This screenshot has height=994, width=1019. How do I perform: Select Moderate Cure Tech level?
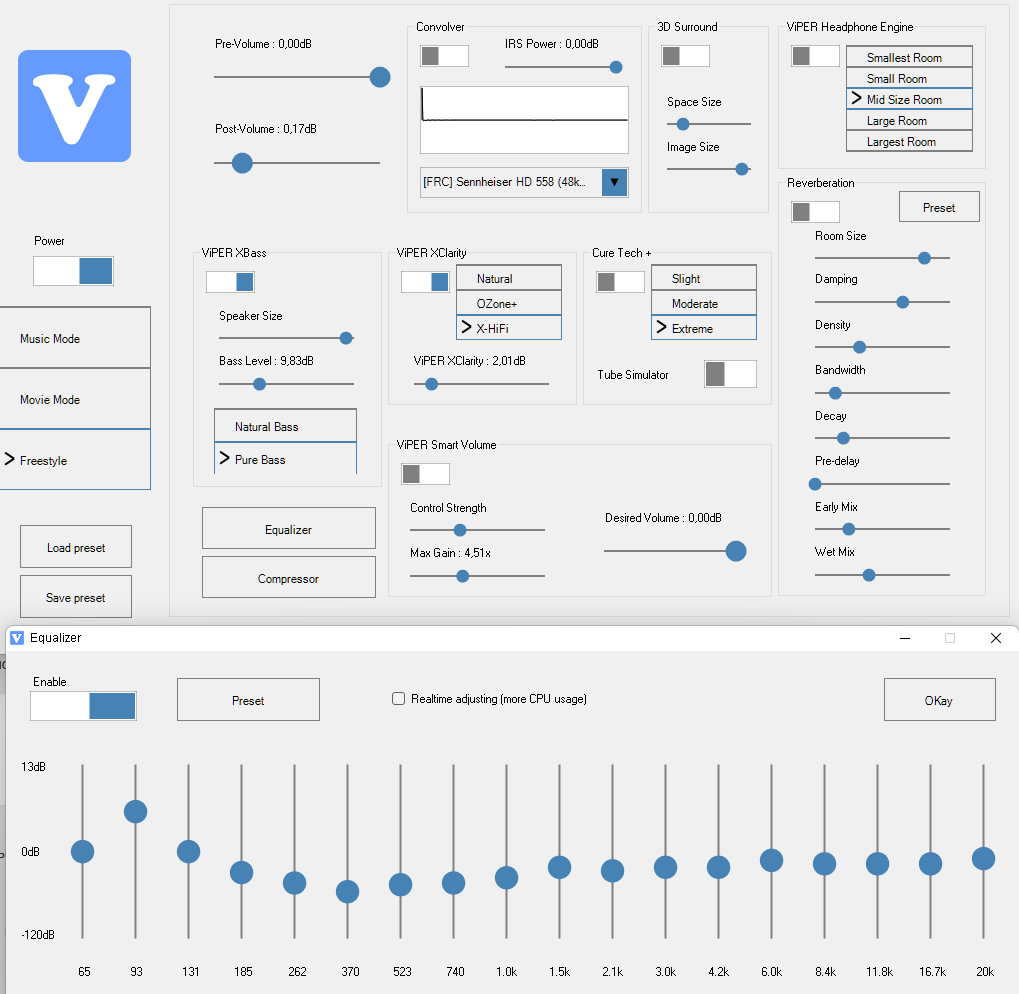(x=704, y=303)
